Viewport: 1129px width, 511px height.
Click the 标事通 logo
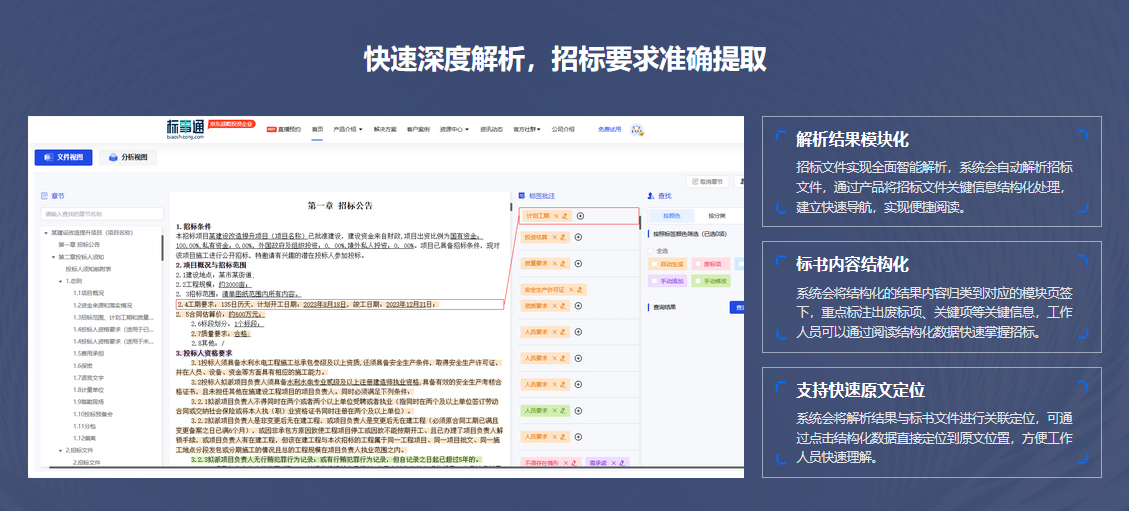pyautogui.click(x=185, y=129)
